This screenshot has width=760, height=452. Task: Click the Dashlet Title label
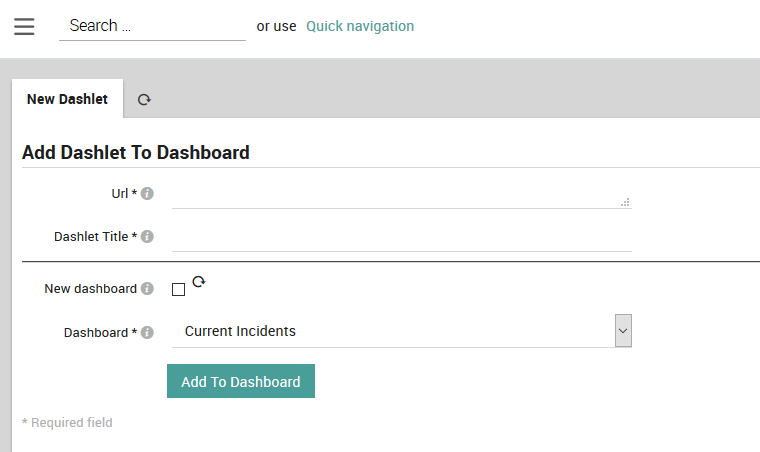(x=91, y=237)
